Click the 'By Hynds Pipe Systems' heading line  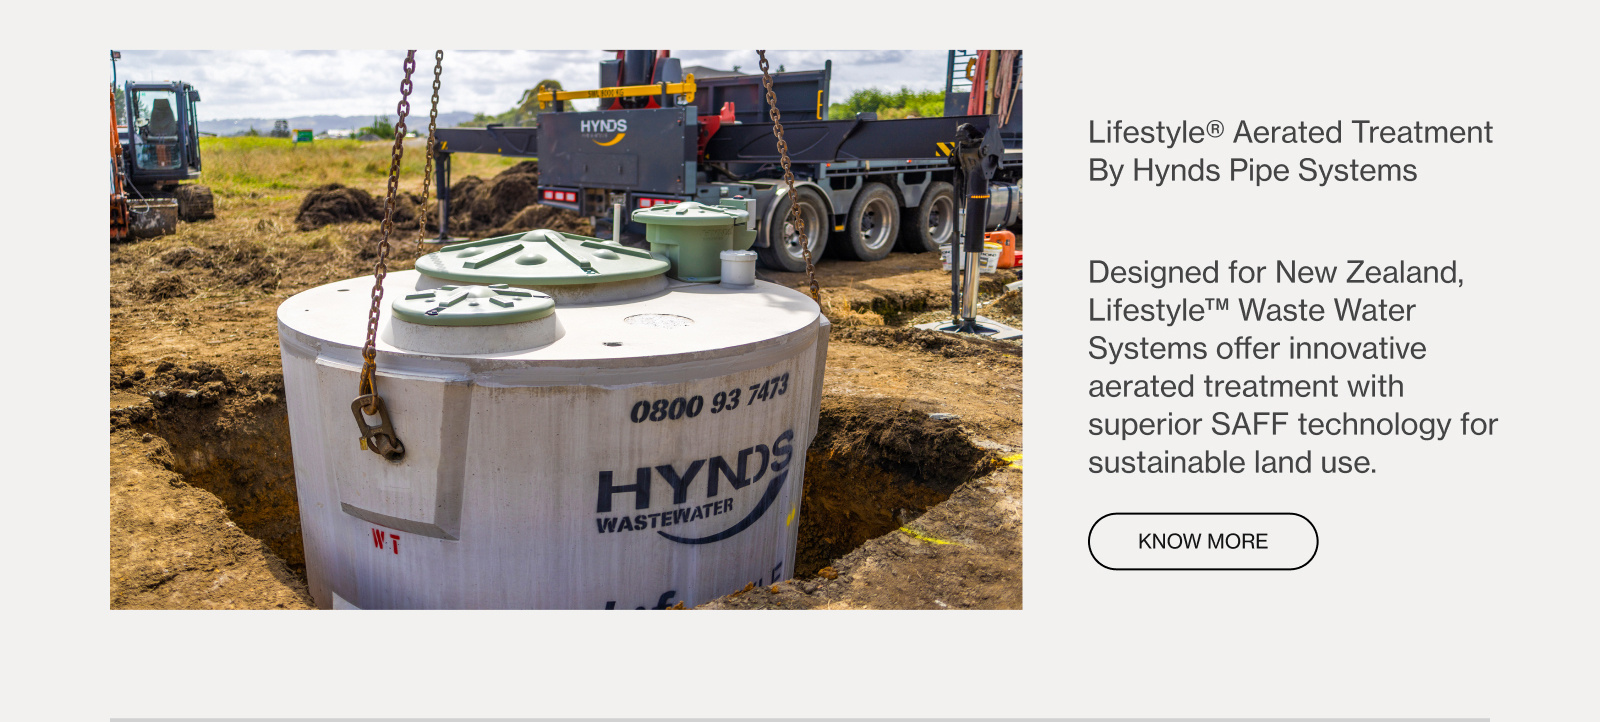tap(1252, 170)
